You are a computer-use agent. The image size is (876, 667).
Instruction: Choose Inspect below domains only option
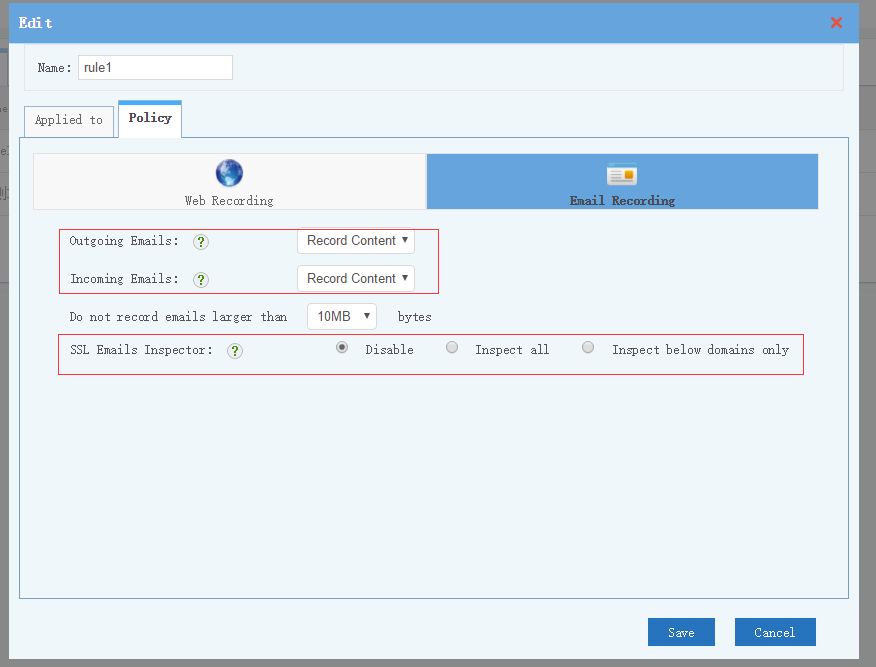pos(588,347)
